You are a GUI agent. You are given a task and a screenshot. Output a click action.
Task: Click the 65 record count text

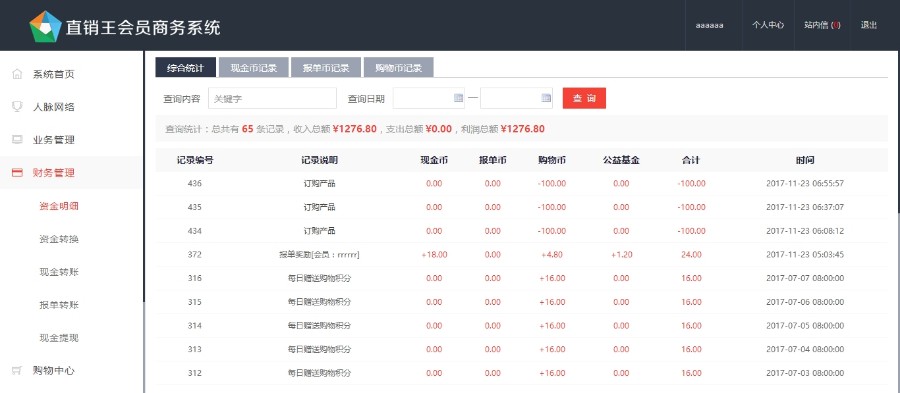[x=247, y=129]
